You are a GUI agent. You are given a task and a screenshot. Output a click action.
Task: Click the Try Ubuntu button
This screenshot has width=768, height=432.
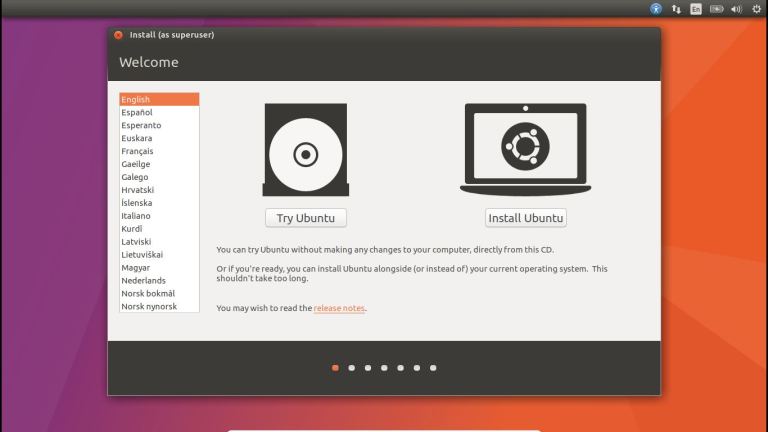click(x=306, y=218)
